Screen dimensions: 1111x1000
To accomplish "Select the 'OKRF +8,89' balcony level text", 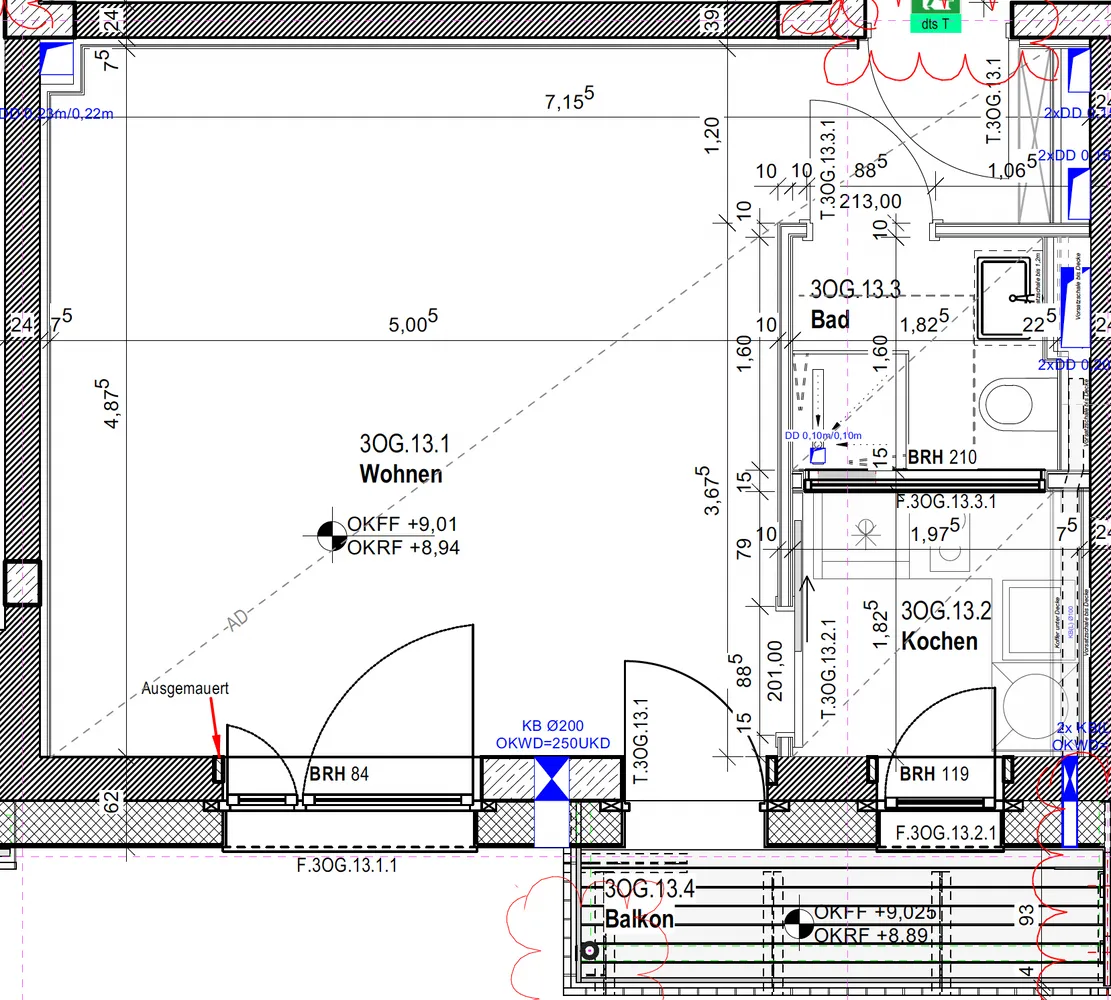I will click(871, 936).
